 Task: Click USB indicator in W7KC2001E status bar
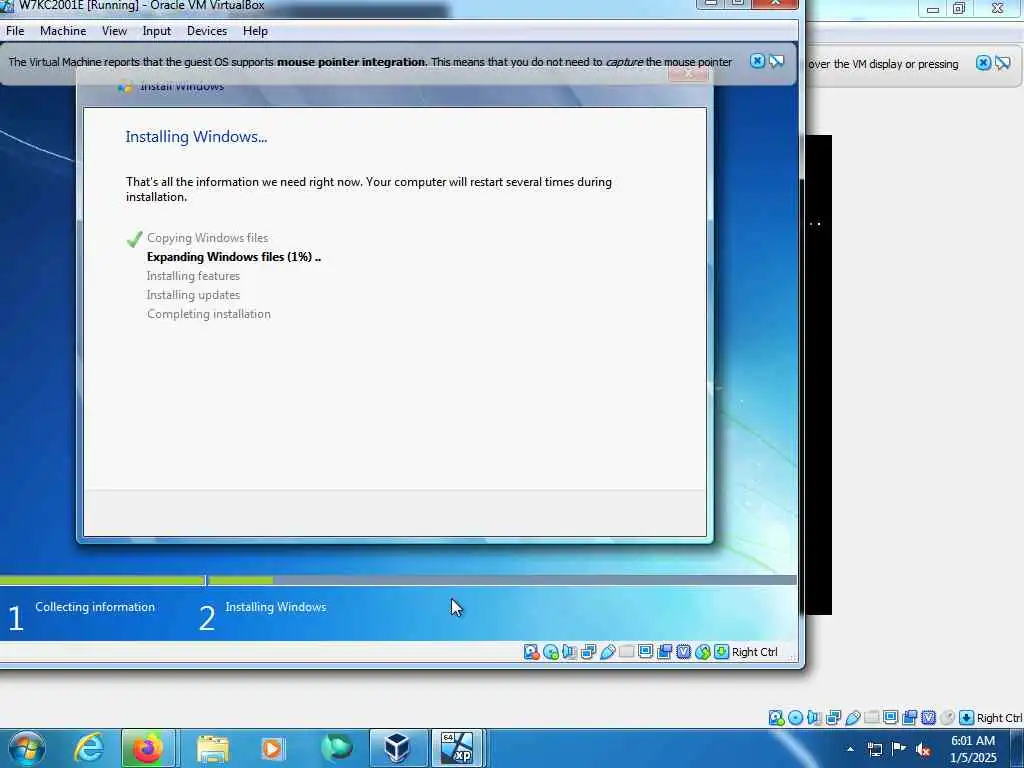[607, 652]
